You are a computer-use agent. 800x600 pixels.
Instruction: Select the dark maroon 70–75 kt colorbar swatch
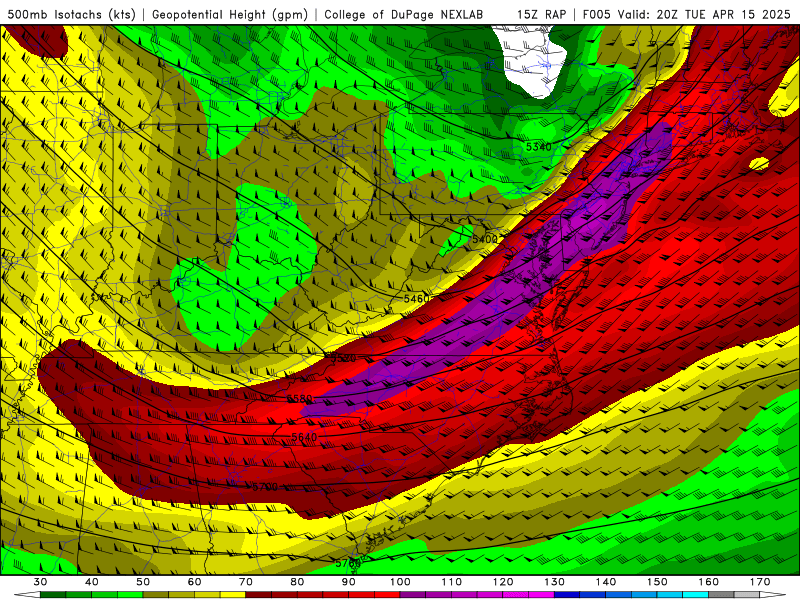tap(259, 594)
